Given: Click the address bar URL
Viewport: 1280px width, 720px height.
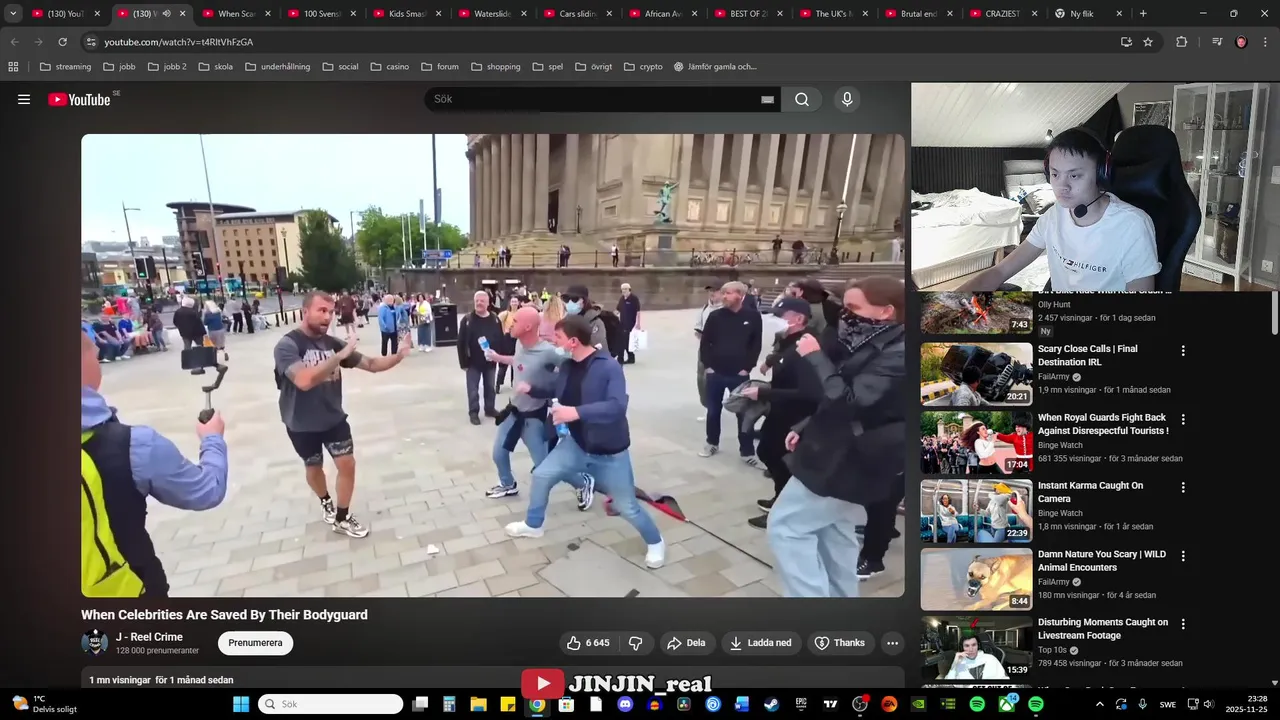Looking at the screenshot, I should 178,42.
